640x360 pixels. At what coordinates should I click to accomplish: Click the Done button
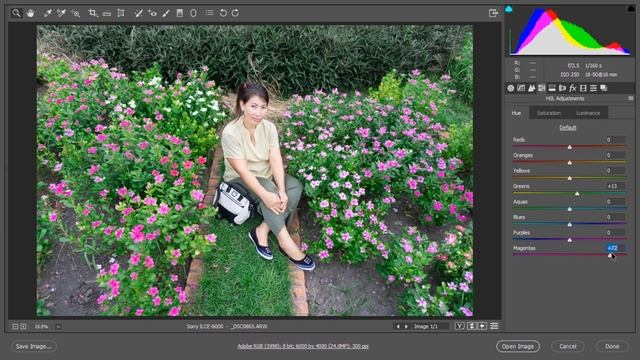pyautogui.click(x=612, y=346)
